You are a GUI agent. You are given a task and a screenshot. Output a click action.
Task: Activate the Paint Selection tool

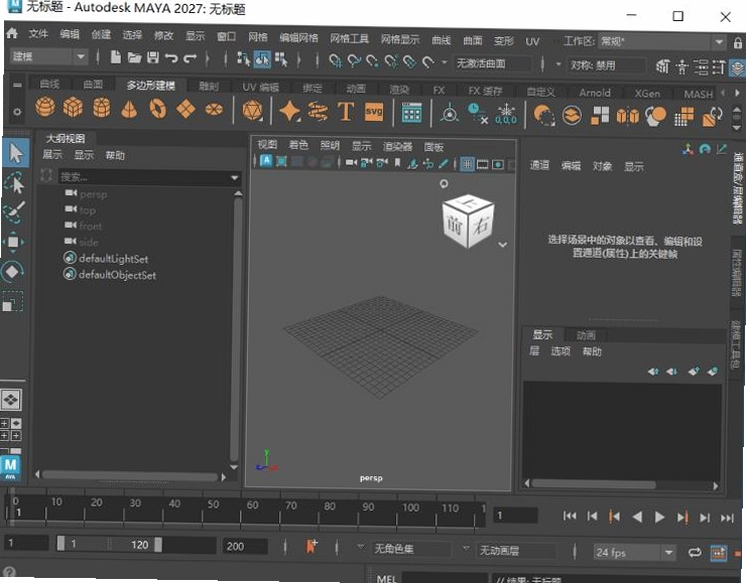(14, 212)
